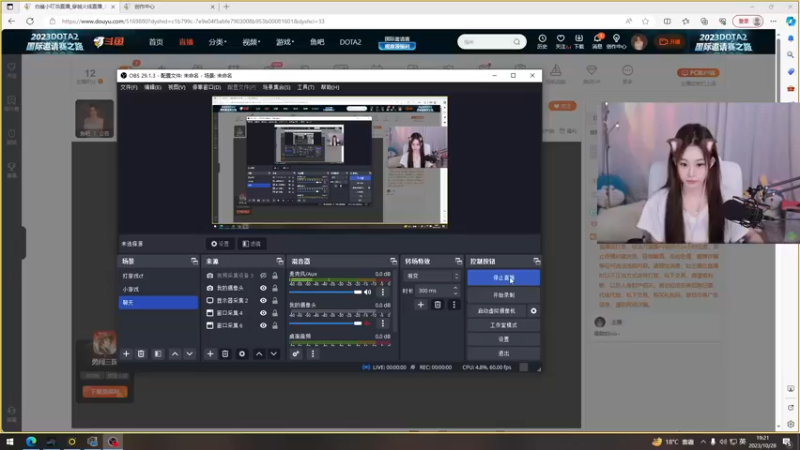Open audio mixer panel three-dot menu

click(x=313, y=354)
